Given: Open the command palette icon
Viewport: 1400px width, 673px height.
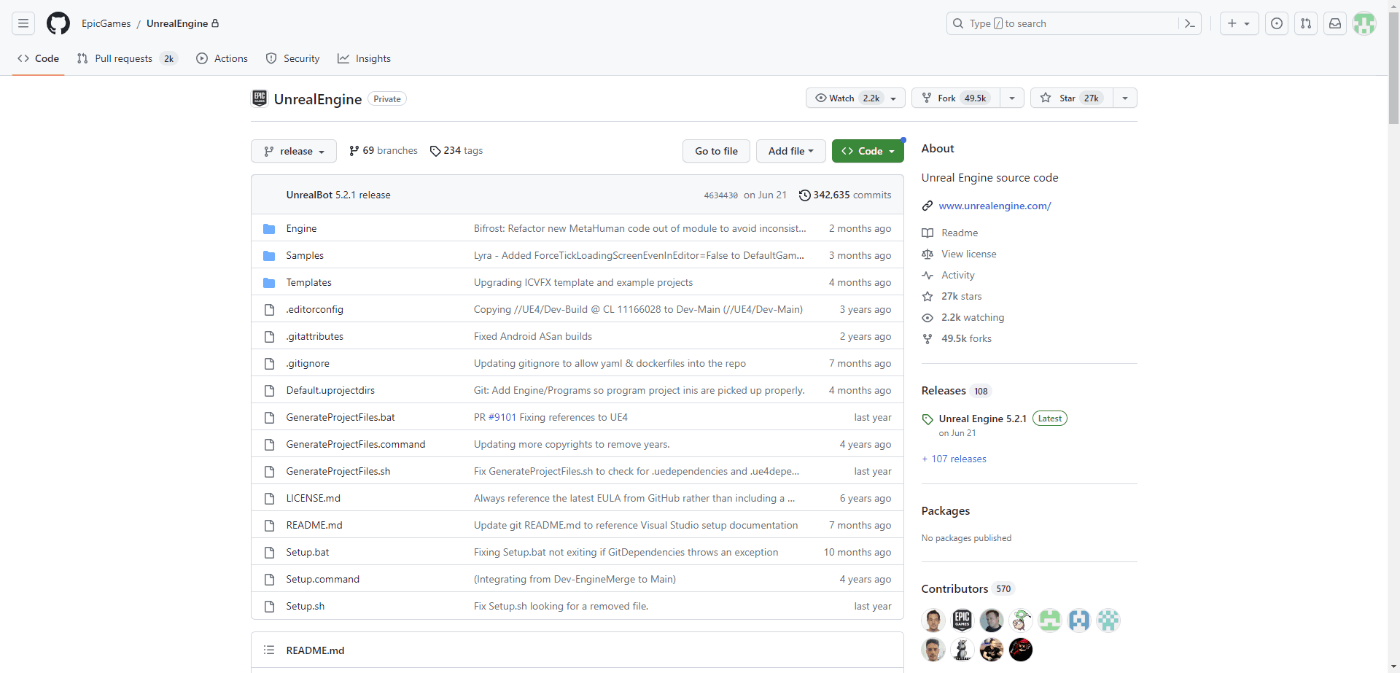Looking at the screenshot, I should point(1189,23).
